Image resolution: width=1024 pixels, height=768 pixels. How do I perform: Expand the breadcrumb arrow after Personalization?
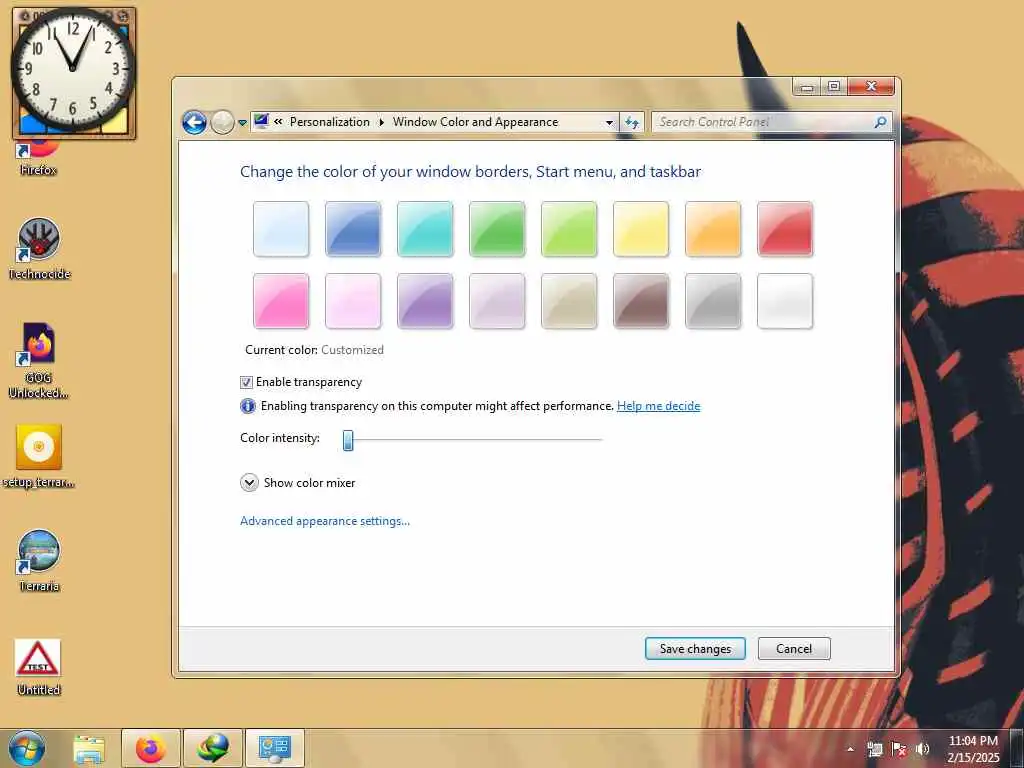click(381, 122)
